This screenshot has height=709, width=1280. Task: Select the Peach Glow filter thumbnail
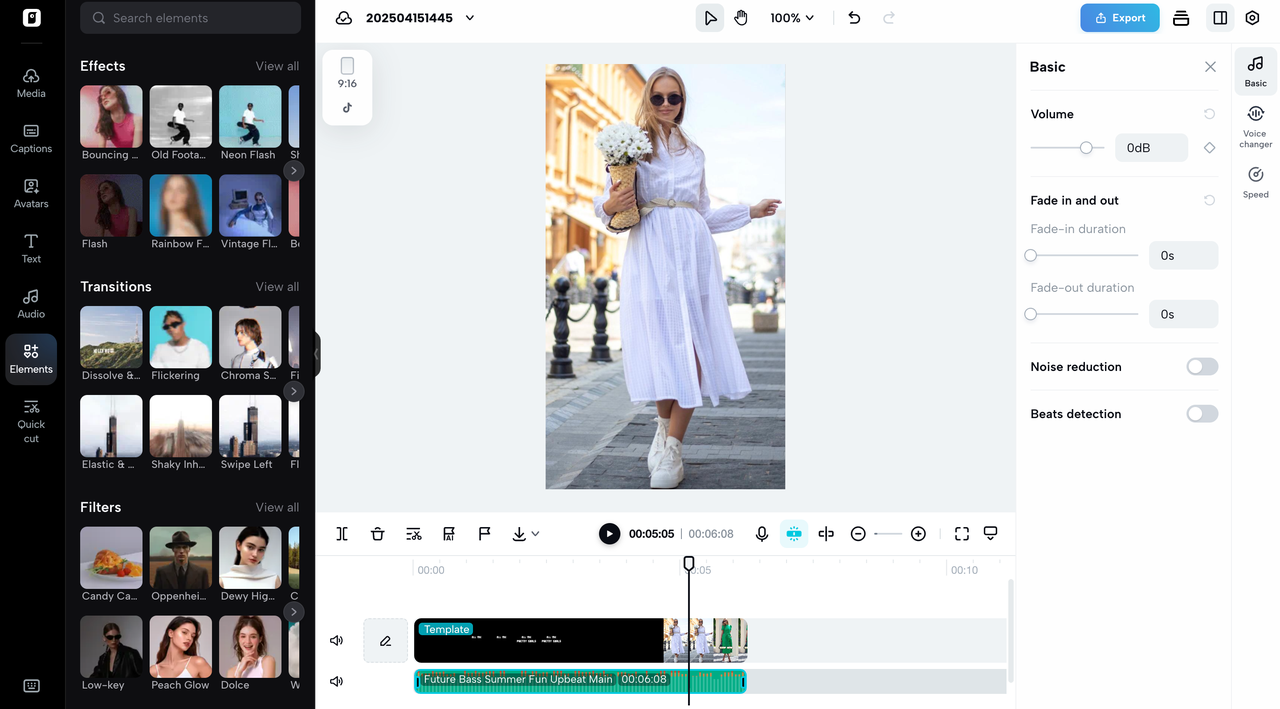(x=181, y=646)
